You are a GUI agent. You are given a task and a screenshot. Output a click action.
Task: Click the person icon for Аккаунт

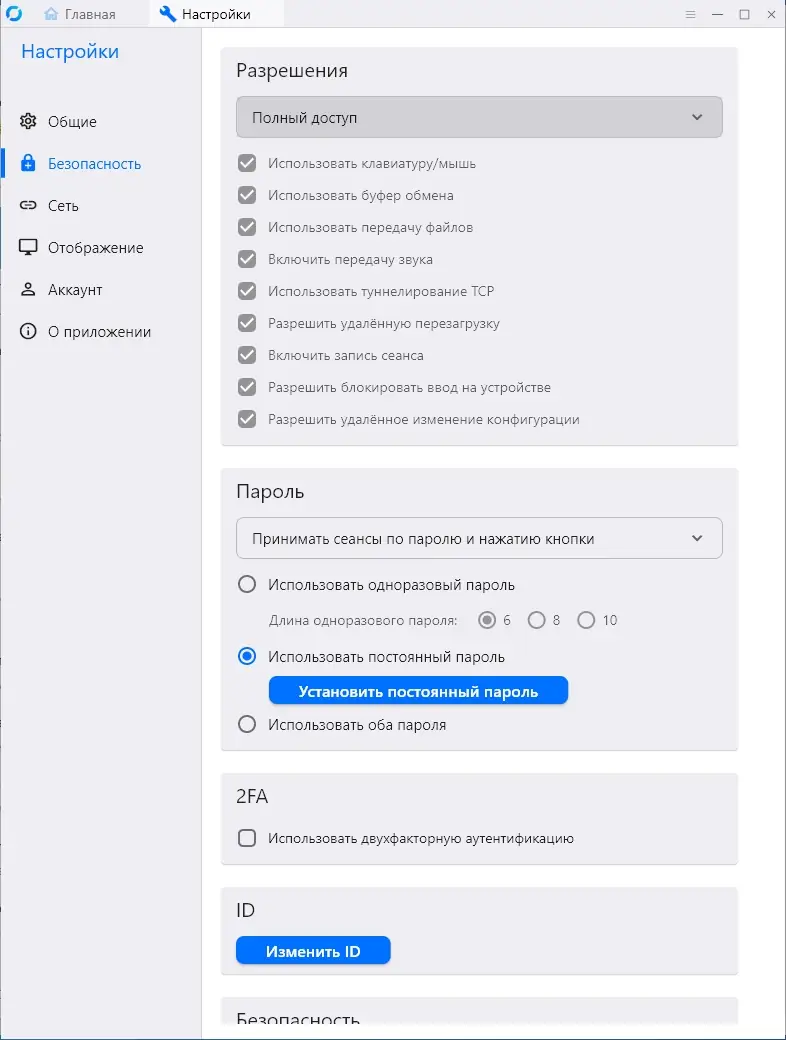[28, 290]
